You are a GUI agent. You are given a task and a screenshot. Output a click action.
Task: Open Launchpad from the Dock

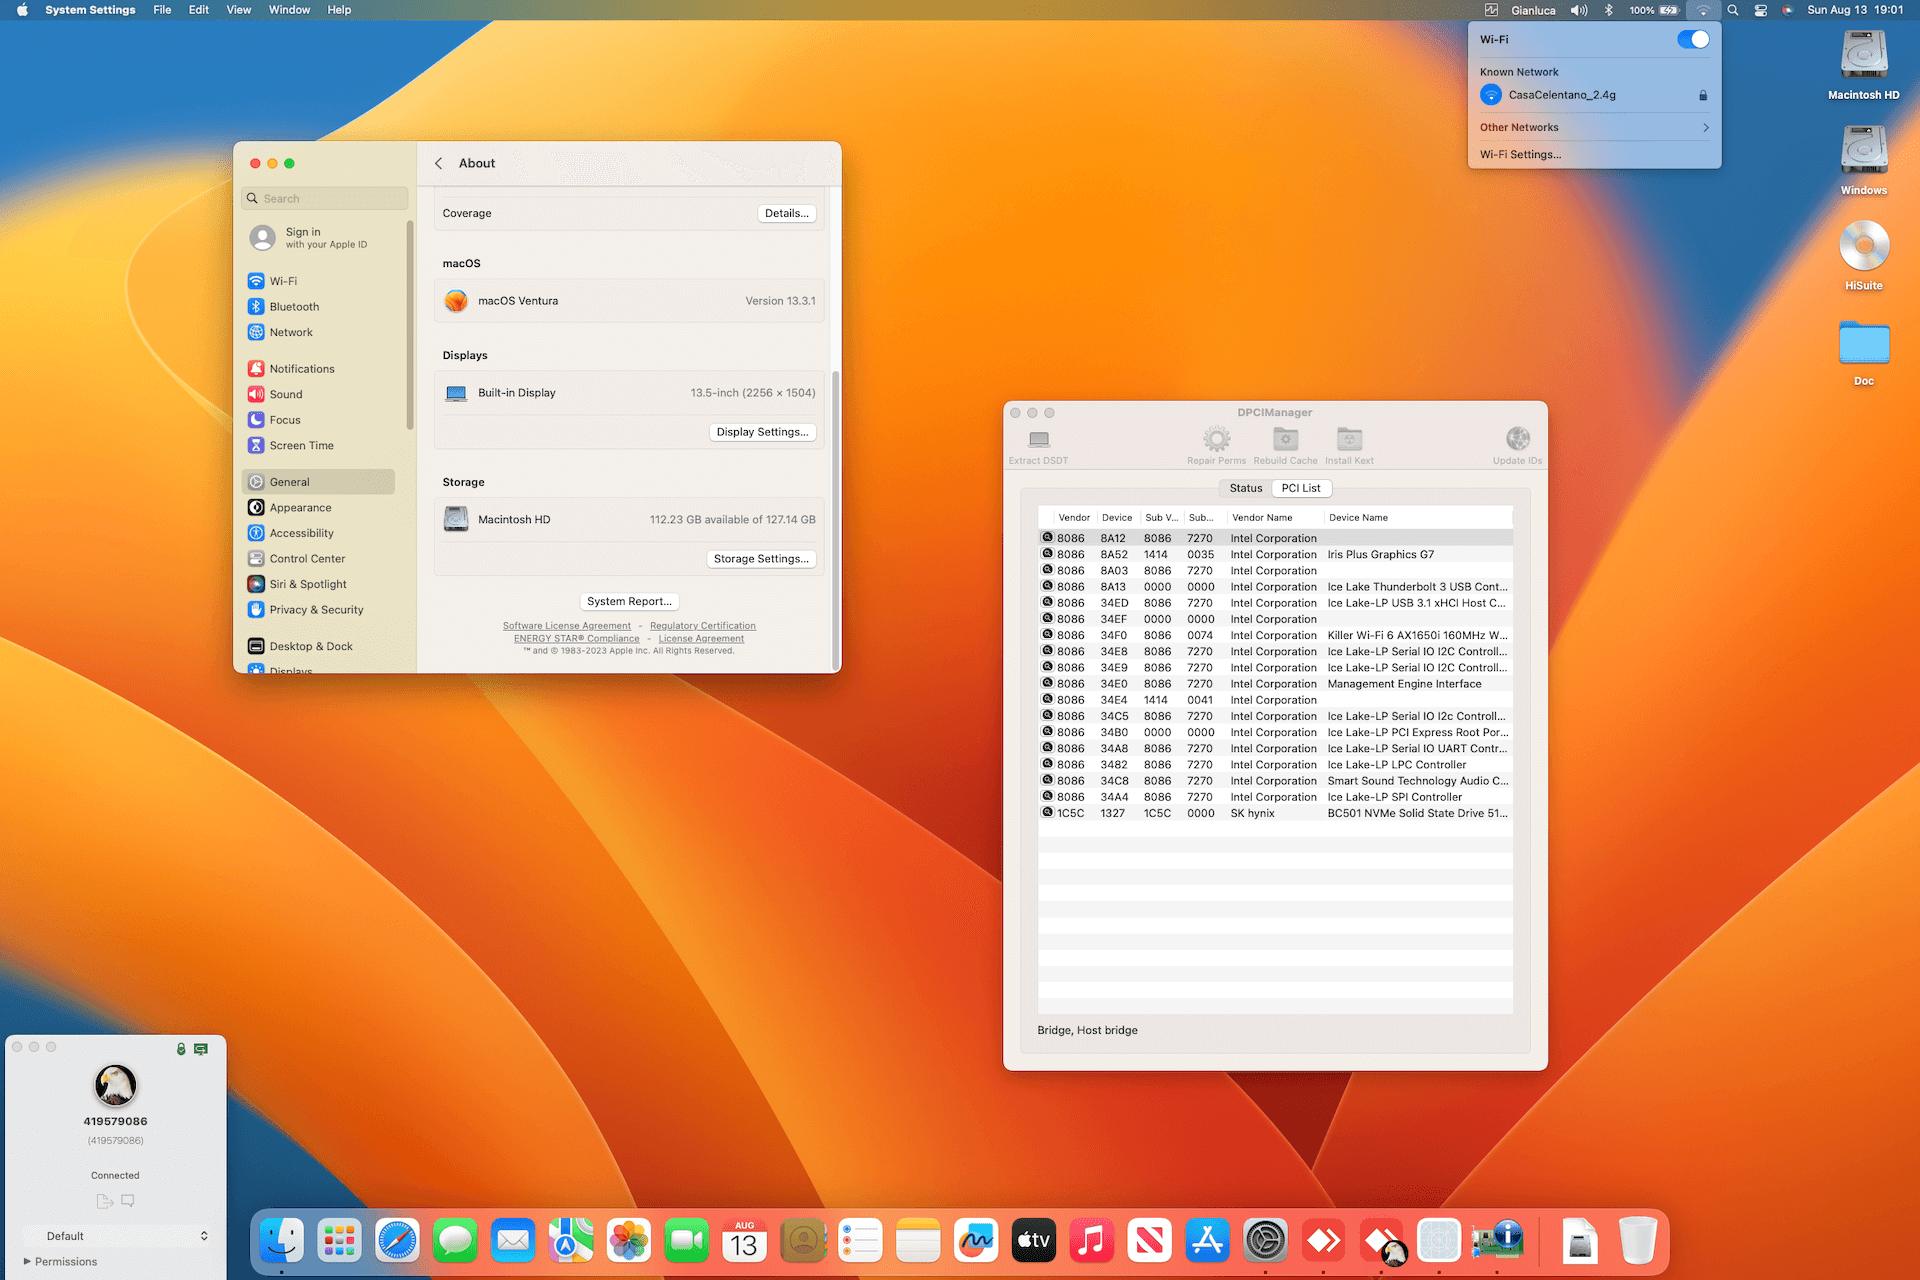coord(339,1241)
